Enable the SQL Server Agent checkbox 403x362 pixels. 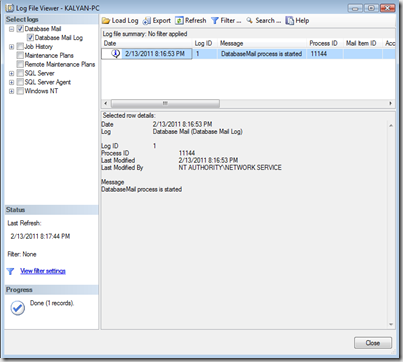tap(20, 82)
